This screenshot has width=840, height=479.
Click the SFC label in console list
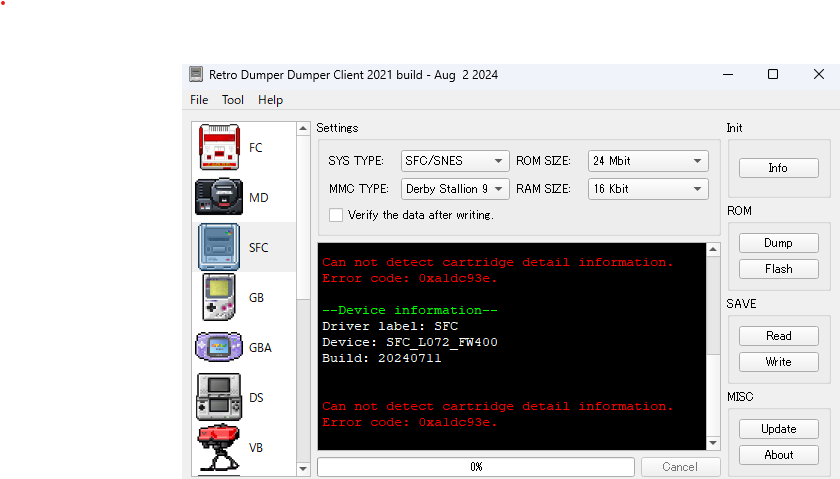[x=258, y=248]
